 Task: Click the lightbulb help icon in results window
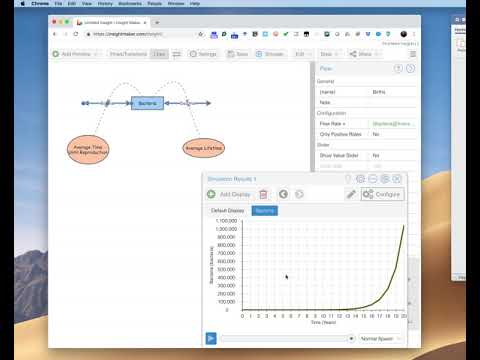click(x=348, y=179)
